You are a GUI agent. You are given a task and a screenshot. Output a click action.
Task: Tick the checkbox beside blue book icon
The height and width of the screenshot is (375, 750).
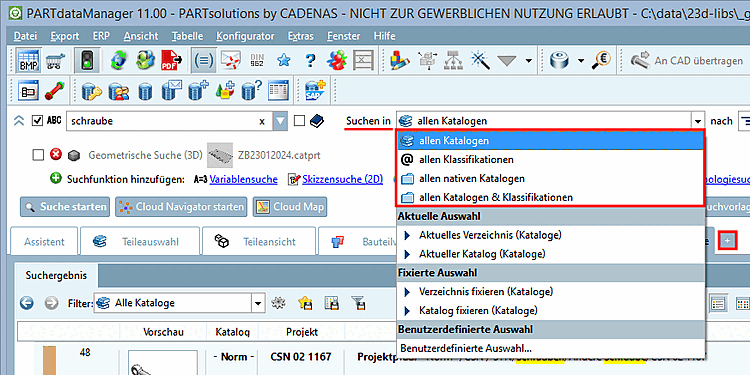pos(299,121)
